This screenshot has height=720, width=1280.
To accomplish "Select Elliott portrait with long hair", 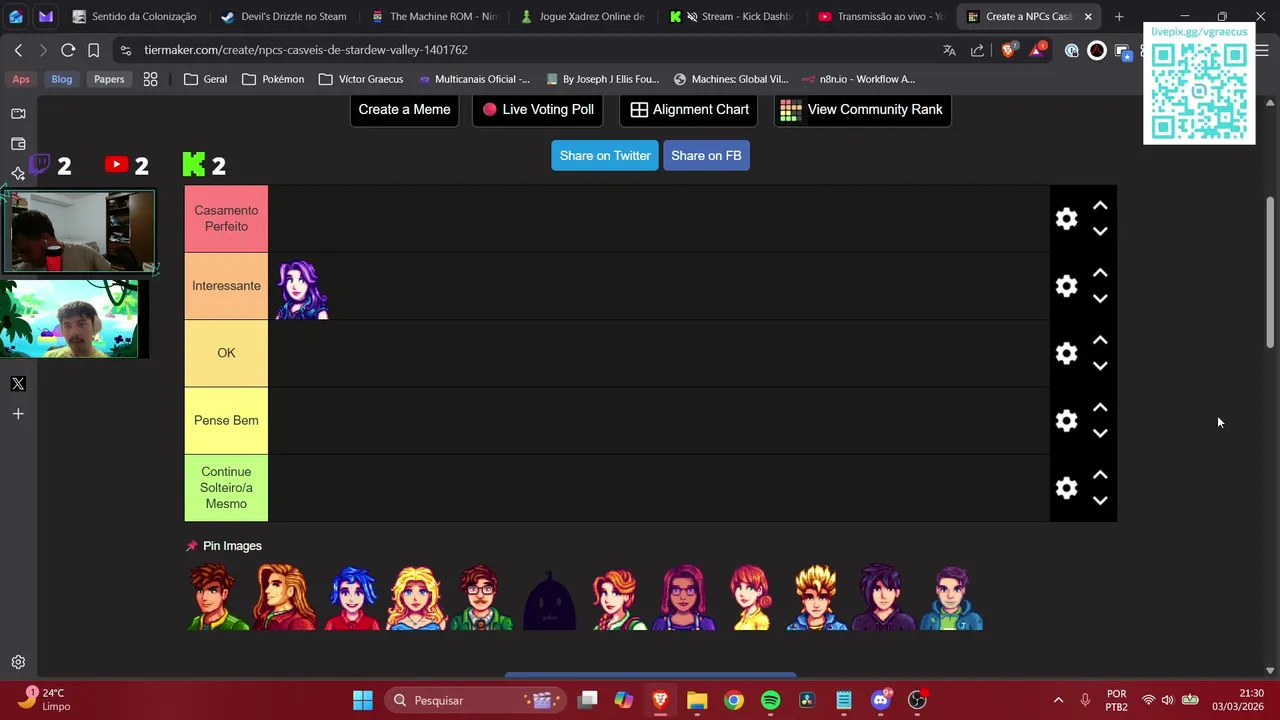I will click(x=284, y=597).
